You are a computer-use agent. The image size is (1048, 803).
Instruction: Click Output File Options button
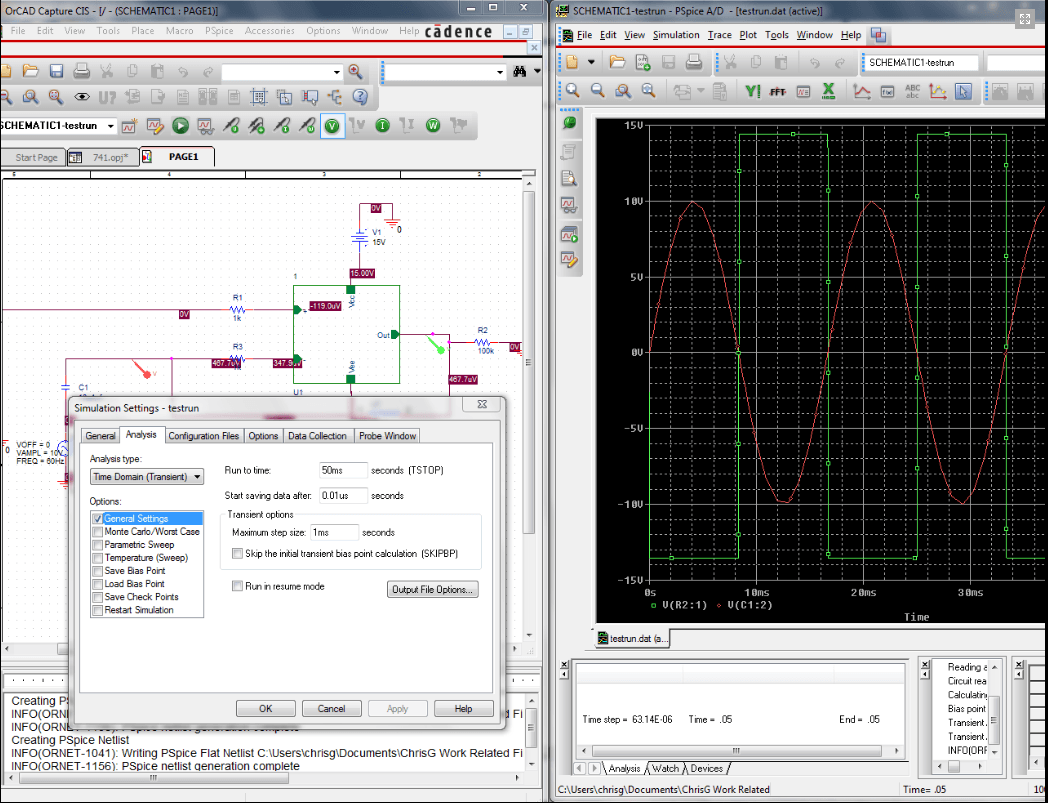click(x=433, y=590)
